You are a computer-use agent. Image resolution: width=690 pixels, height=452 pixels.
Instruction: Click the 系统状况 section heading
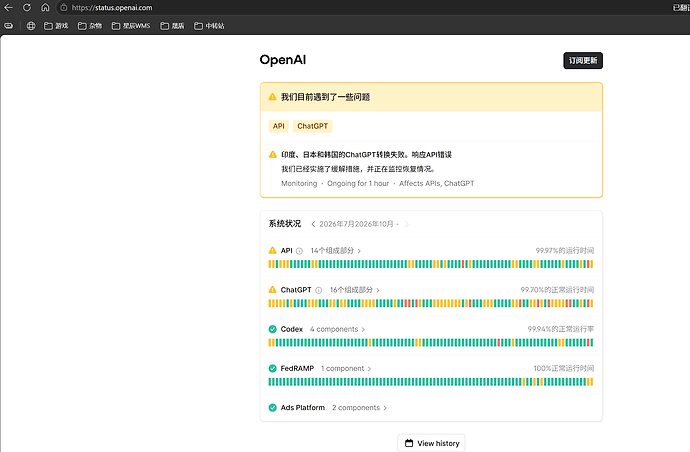pyautogui.click(x=285, y=224)
